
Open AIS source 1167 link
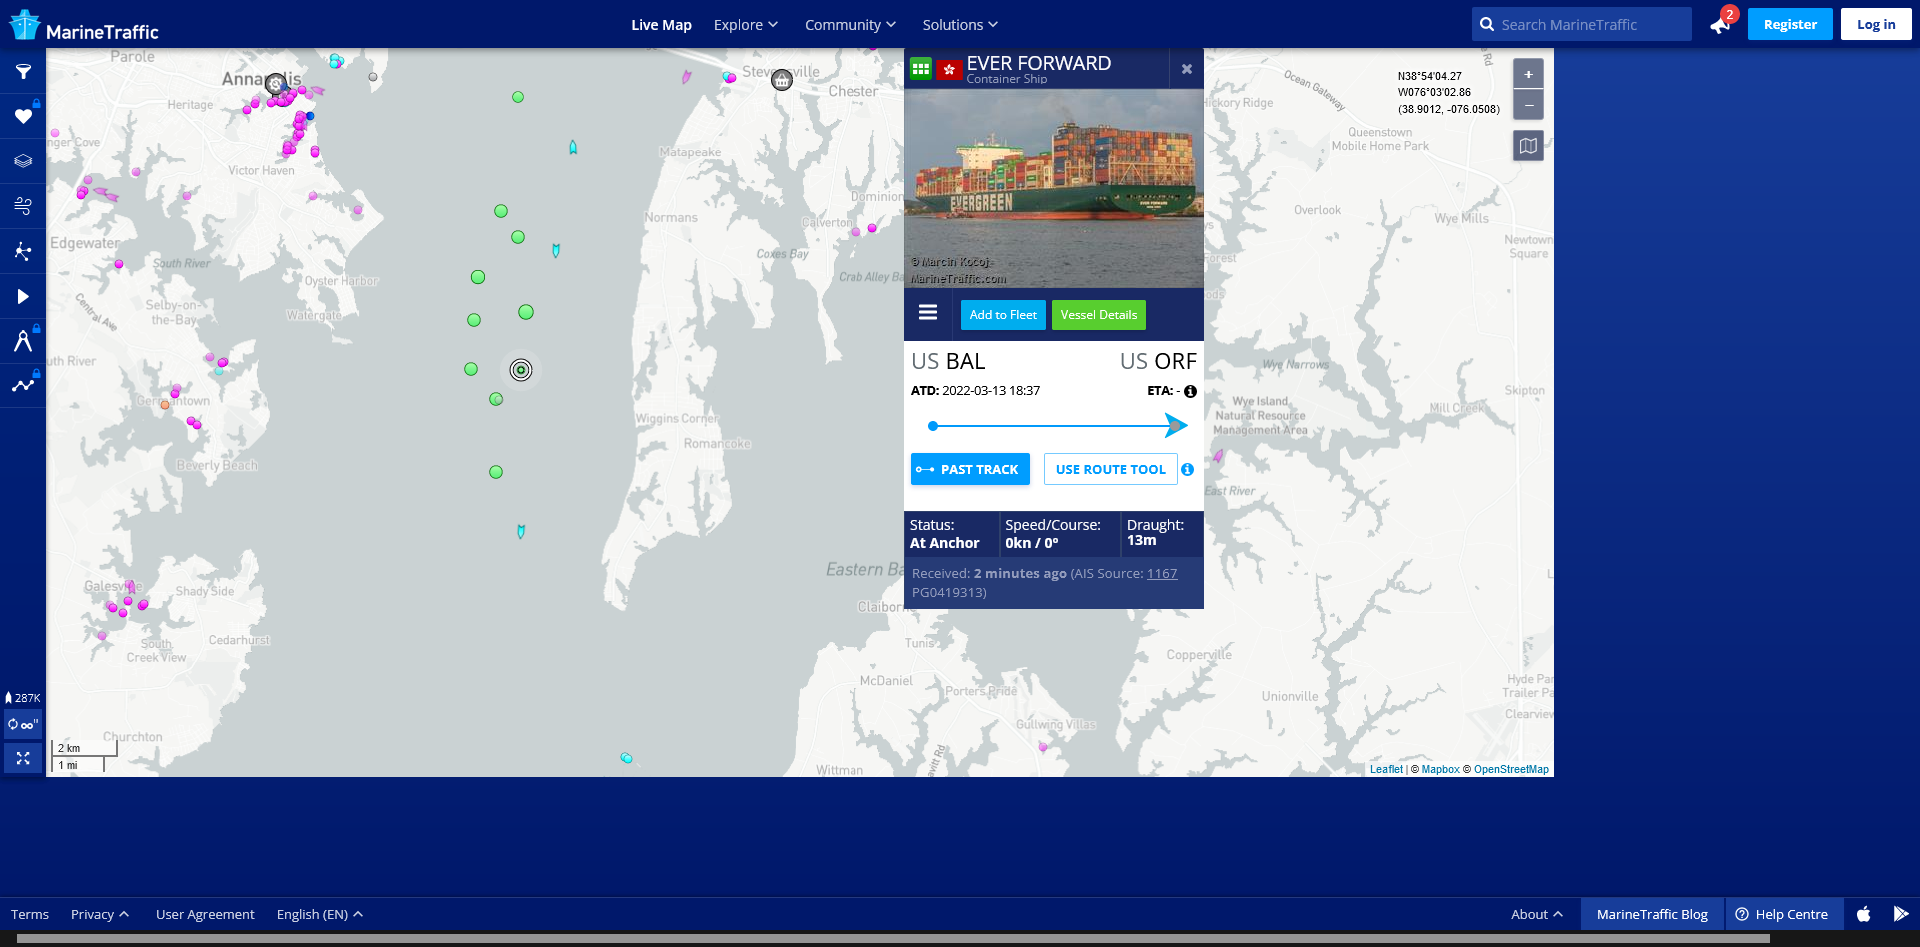1162,574
